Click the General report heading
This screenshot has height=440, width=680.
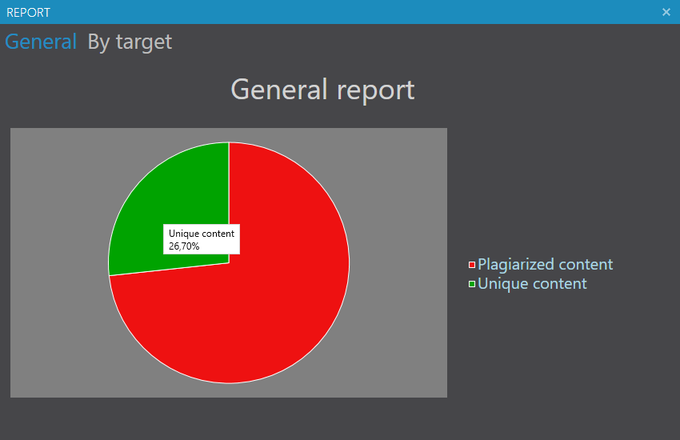click(x=323, y=90)
